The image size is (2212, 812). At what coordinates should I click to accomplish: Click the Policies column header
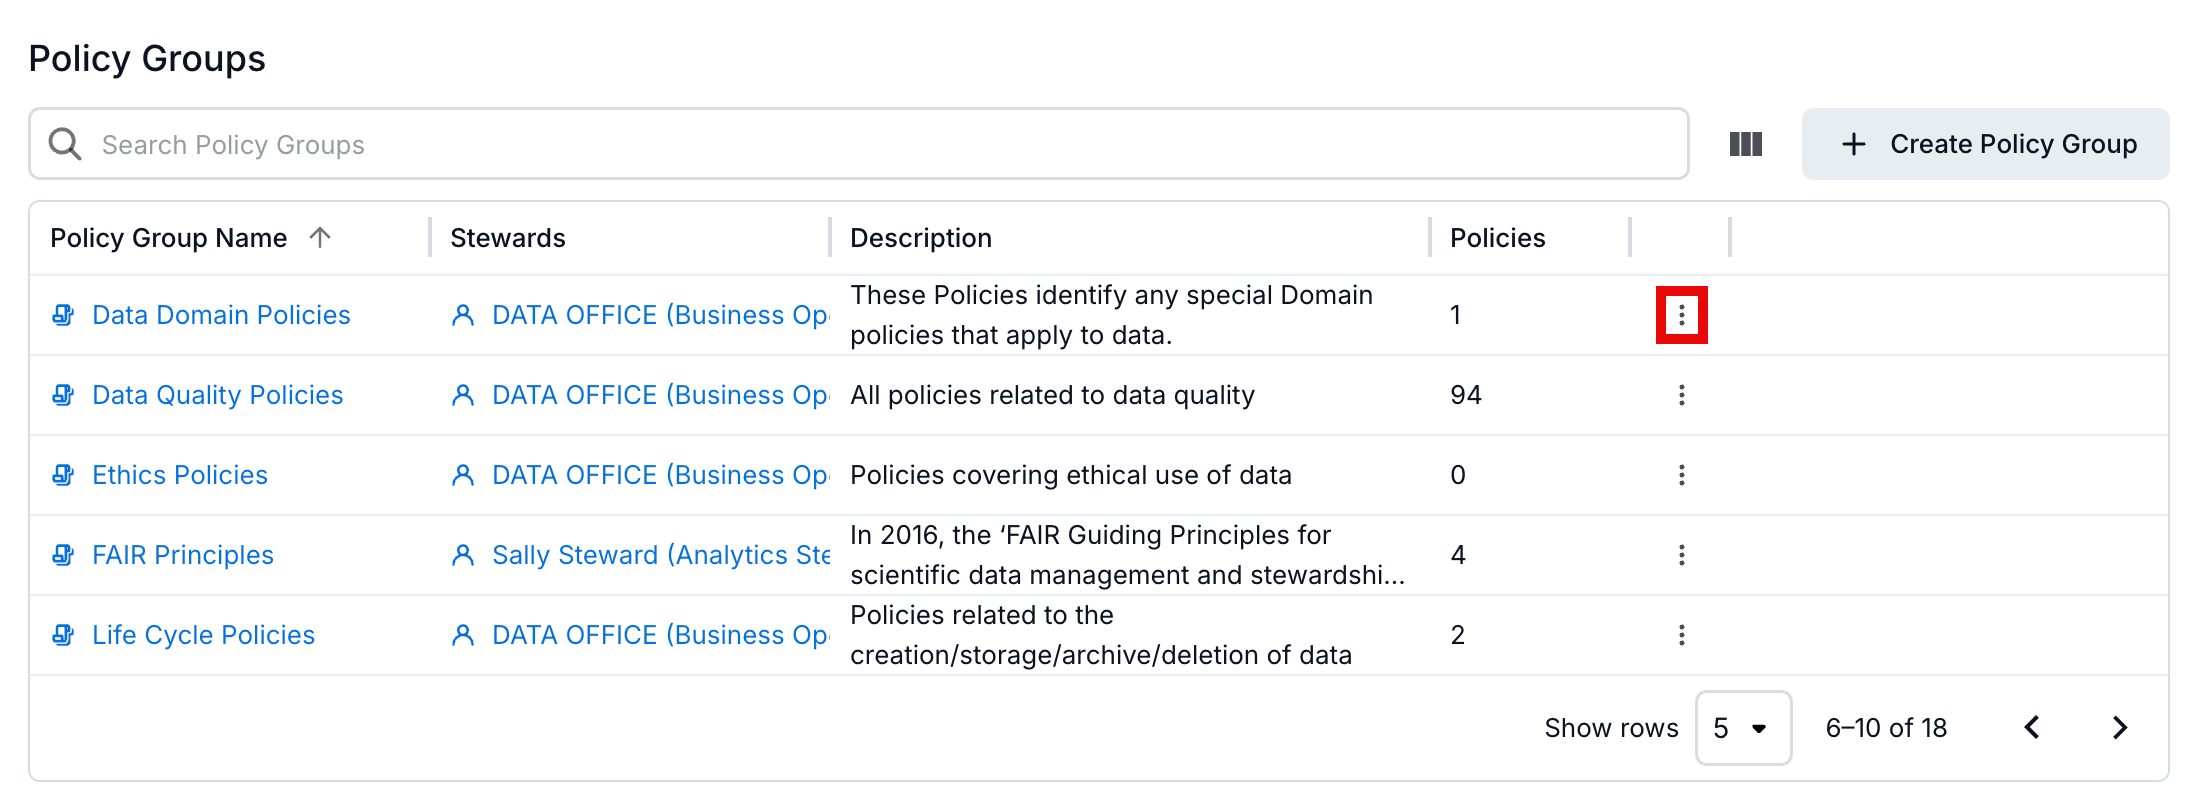pos(1497,238)
